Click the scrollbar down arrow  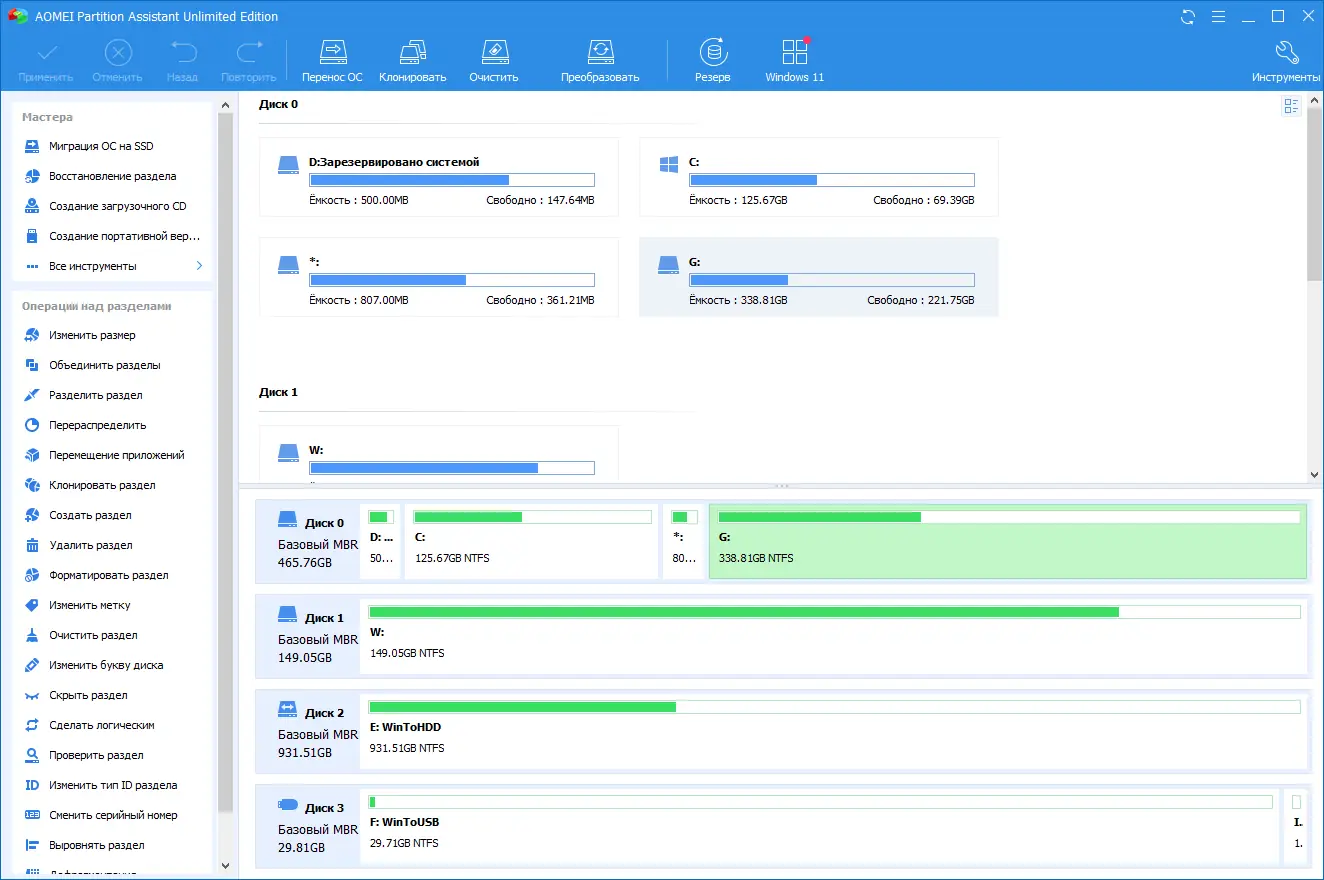[1313, 474]
